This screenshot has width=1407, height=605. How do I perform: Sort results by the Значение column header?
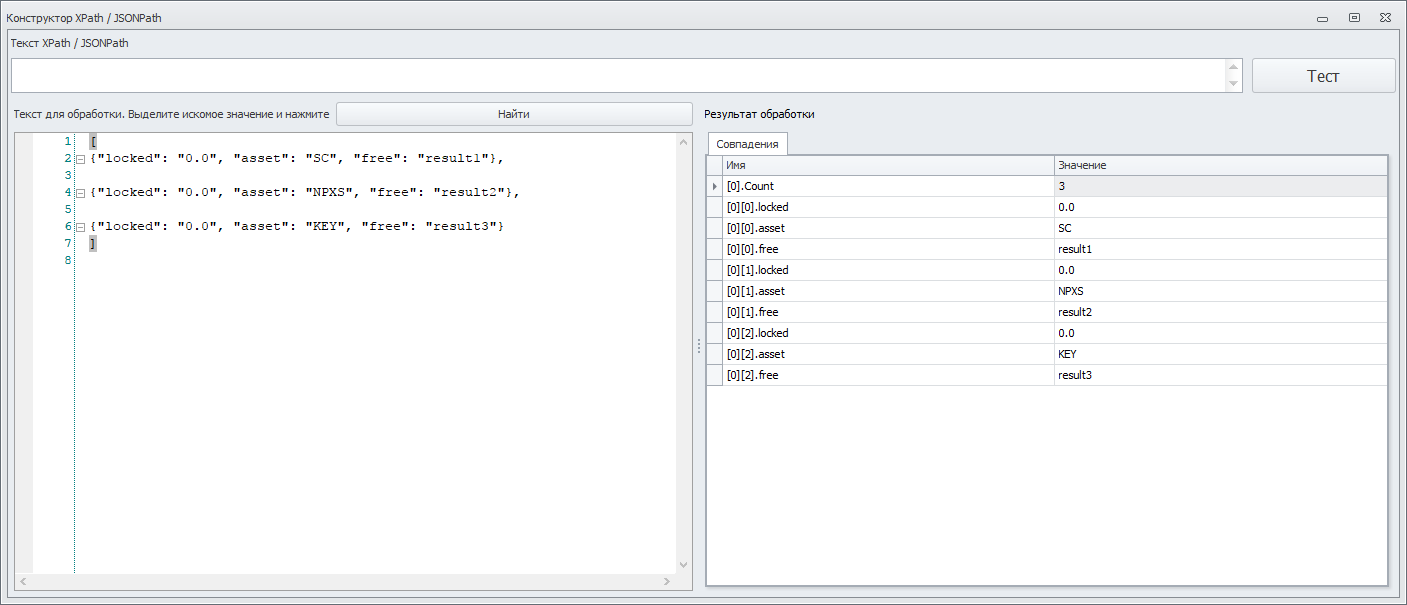point(1220,165)
